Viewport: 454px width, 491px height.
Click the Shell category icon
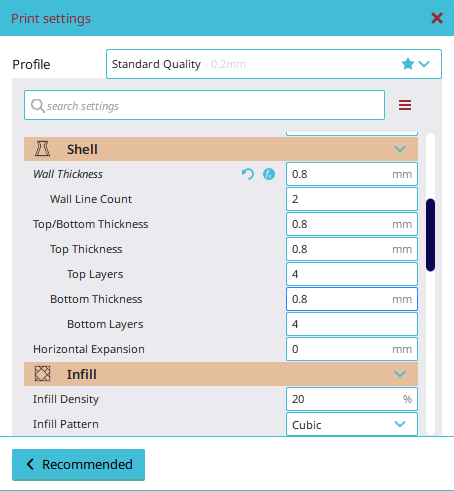point(42,149)
